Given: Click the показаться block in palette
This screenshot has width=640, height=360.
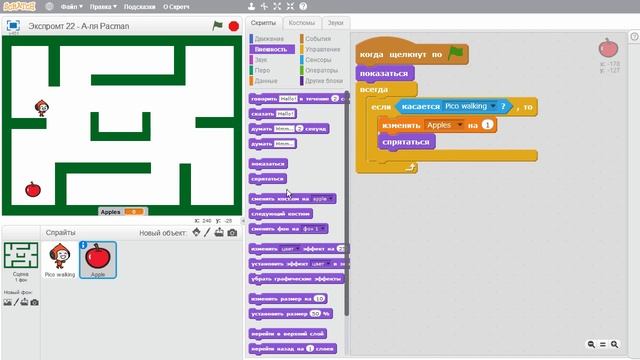Looking at the screenshot, I should click(268, 164).
